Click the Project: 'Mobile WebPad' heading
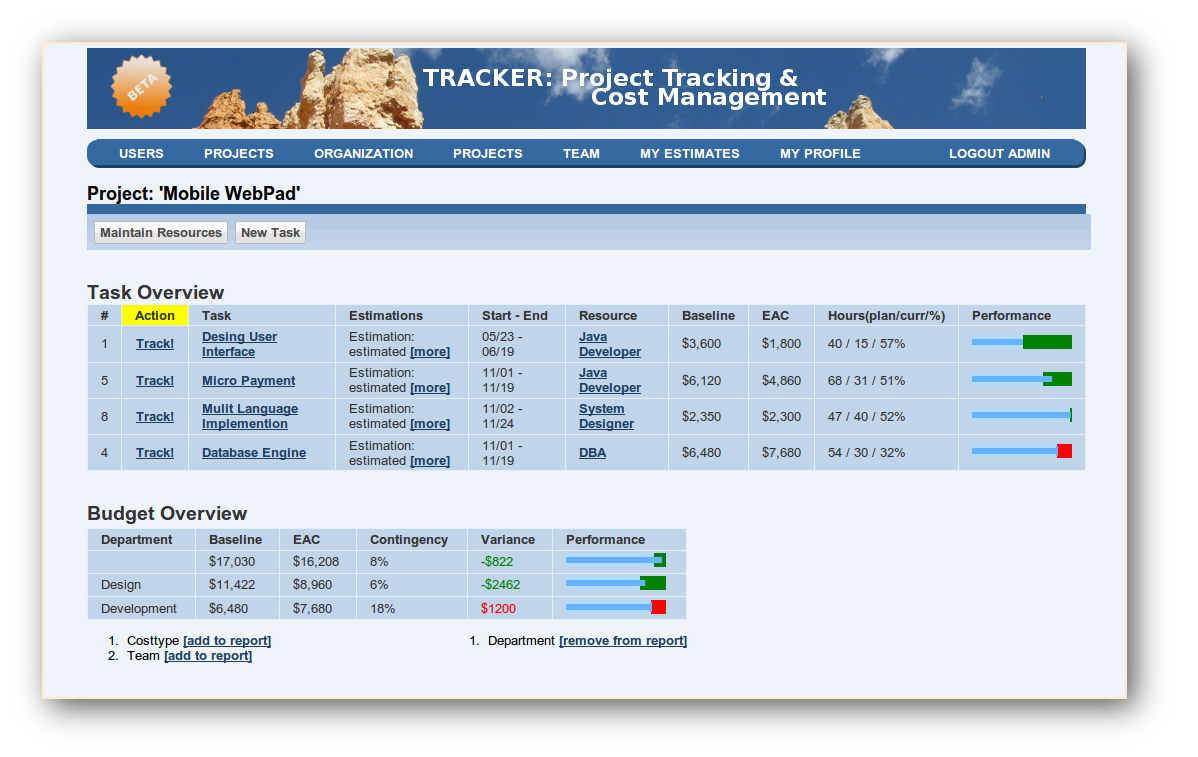 pos(193,193)
